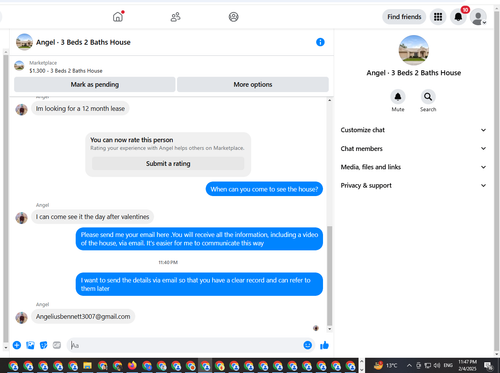500x373 pixels.
Task: Click Angel's avatar beside the 12 month lease message
Action: point(21,109)
